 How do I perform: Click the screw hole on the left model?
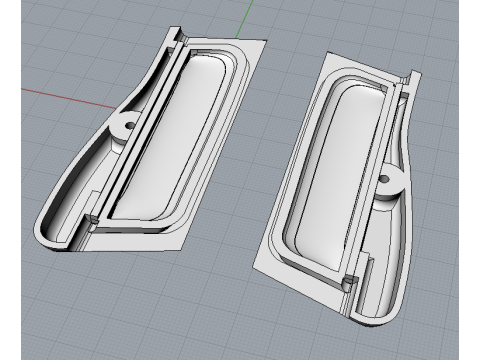pyautogui.click(x=130, y=126)
